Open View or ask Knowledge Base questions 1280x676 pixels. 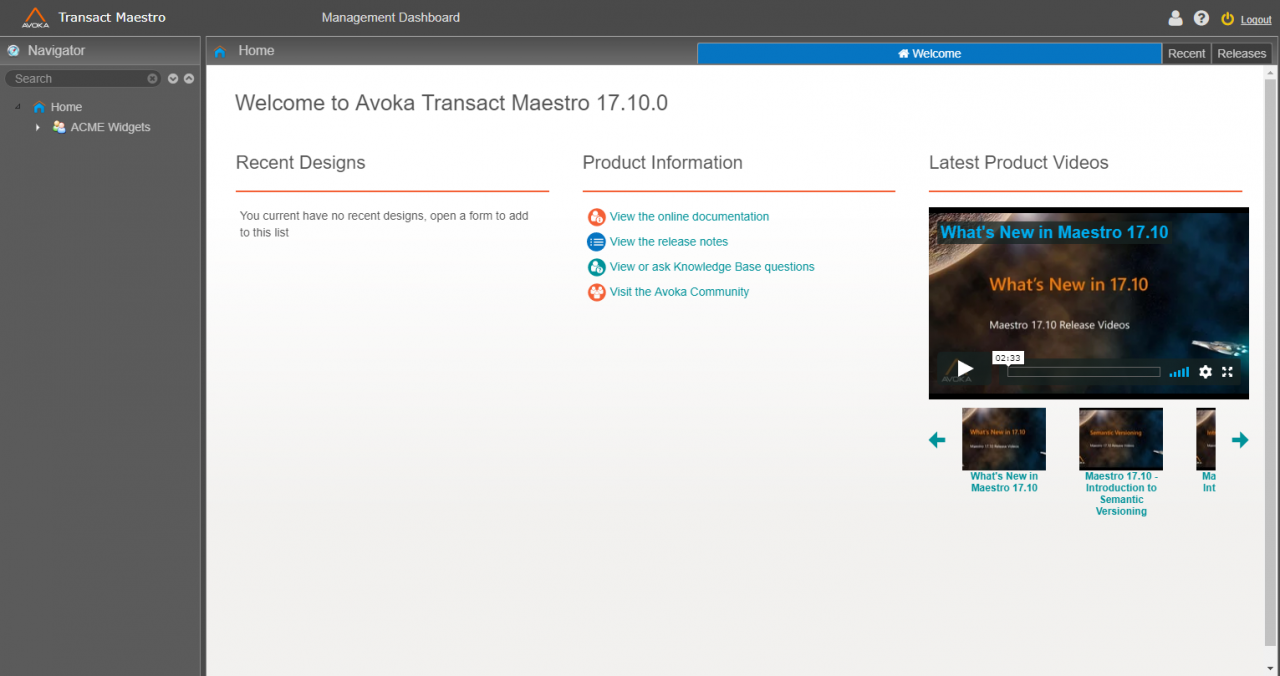coord(712,267)
